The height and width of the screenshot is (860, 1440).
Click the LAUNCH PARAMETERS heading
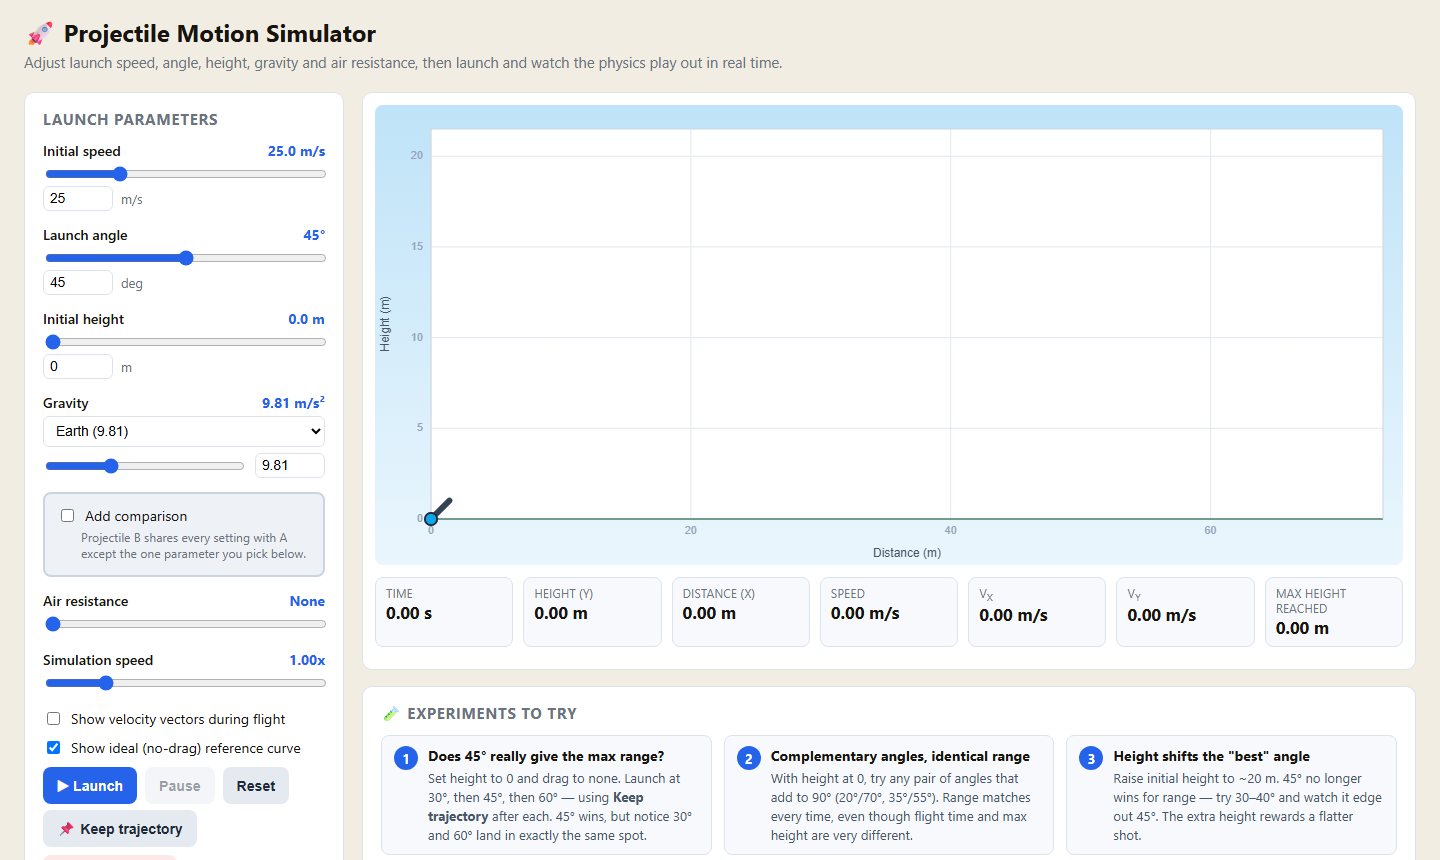point(130,119)
